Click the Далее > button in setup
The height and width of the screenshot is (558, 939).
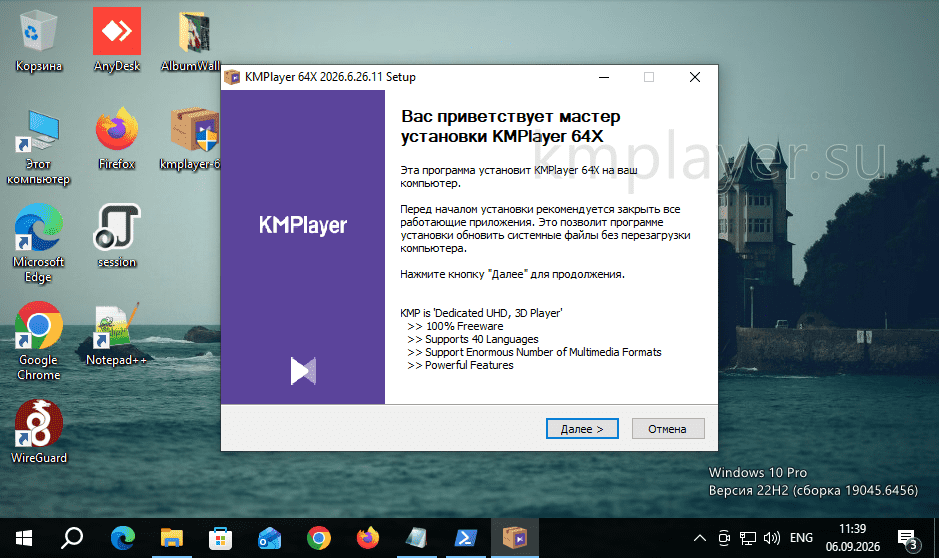tap(582, 429)
